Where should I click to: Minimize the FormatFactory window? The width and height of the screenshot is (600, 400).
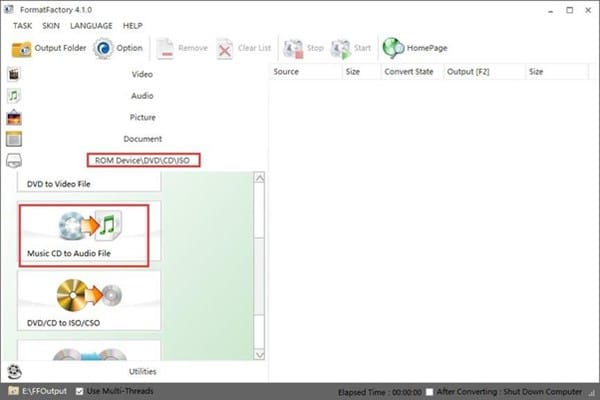(x=551, y=10)
